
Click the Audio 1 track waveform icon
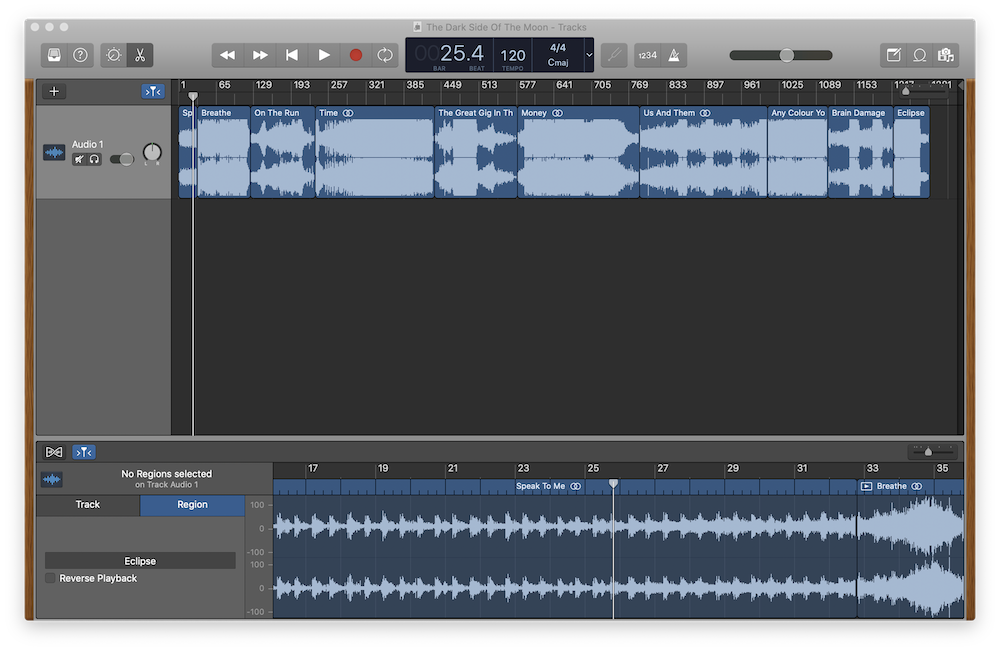pos(54,152)
